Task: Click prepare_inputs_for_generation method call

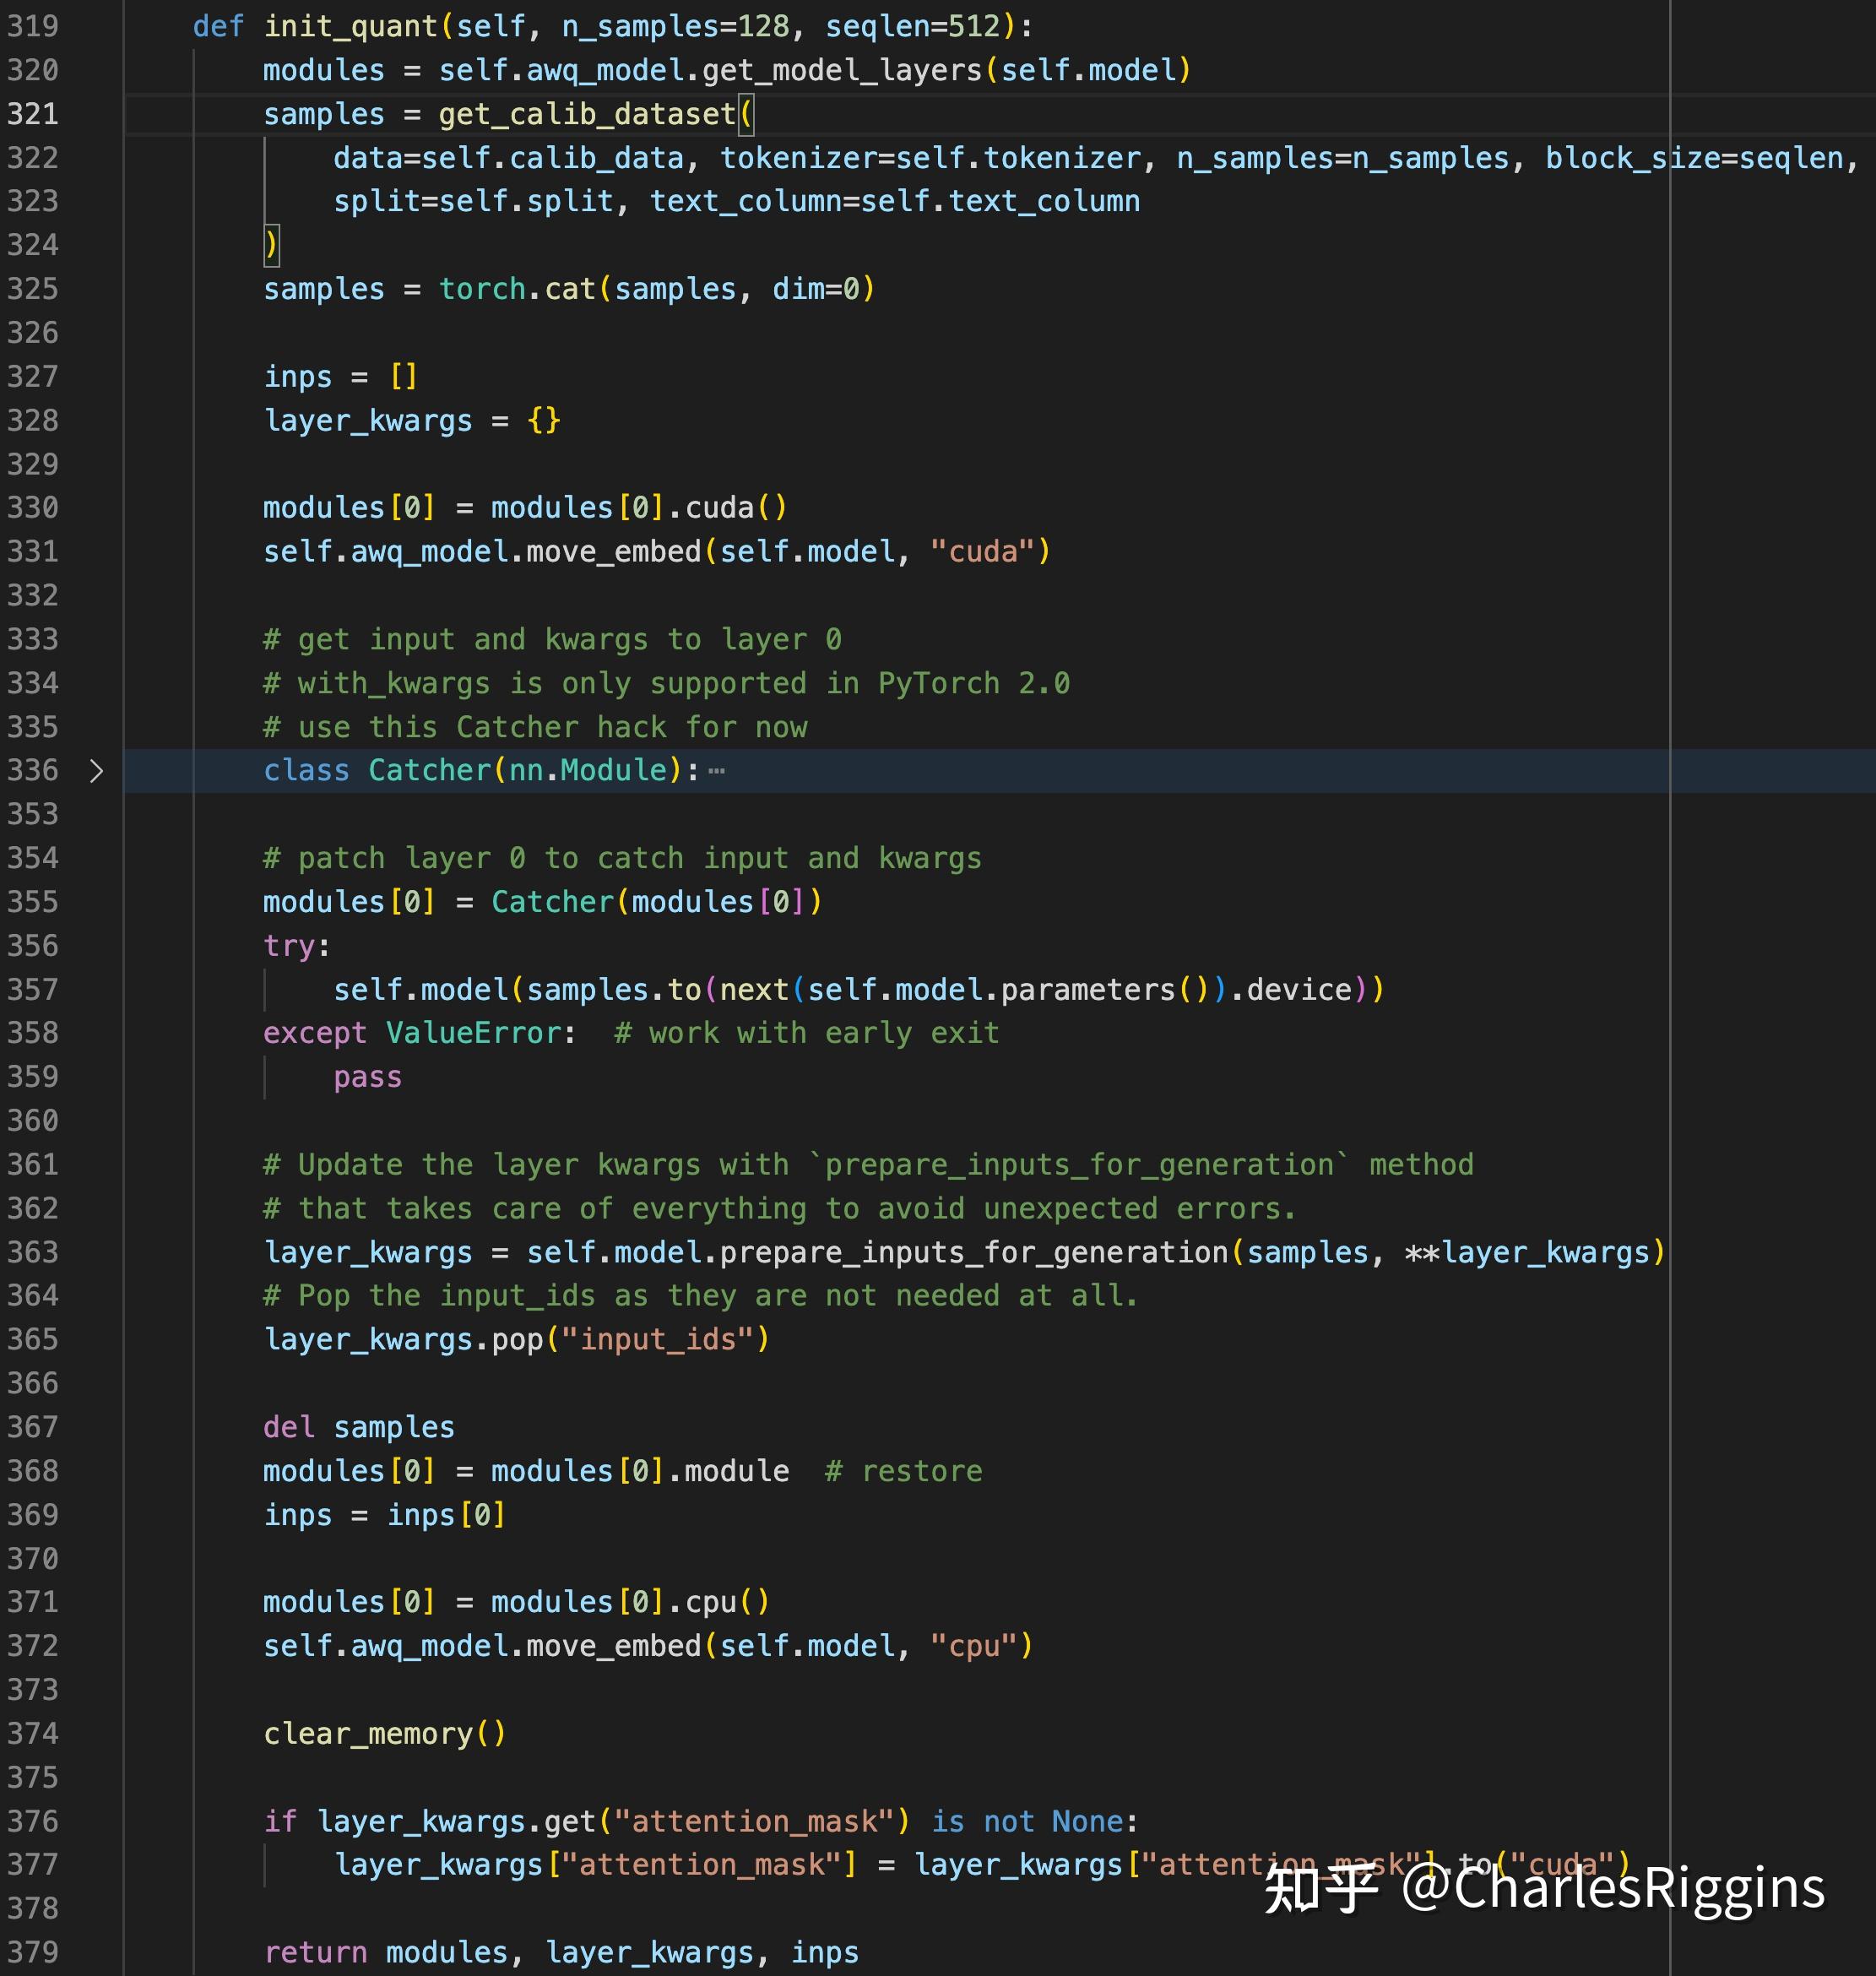Action: coord(974,1253)
